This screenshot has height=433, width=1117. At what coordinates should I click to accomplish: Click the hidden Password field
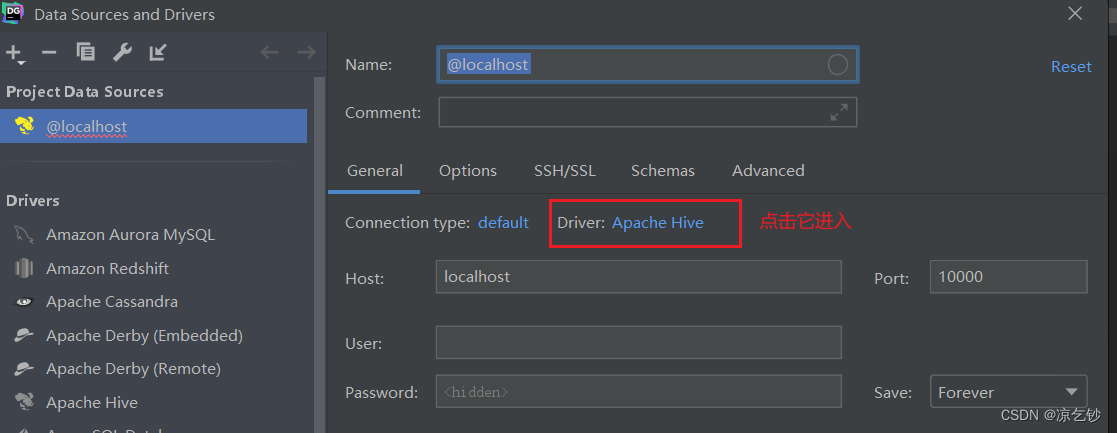point(638,392)
